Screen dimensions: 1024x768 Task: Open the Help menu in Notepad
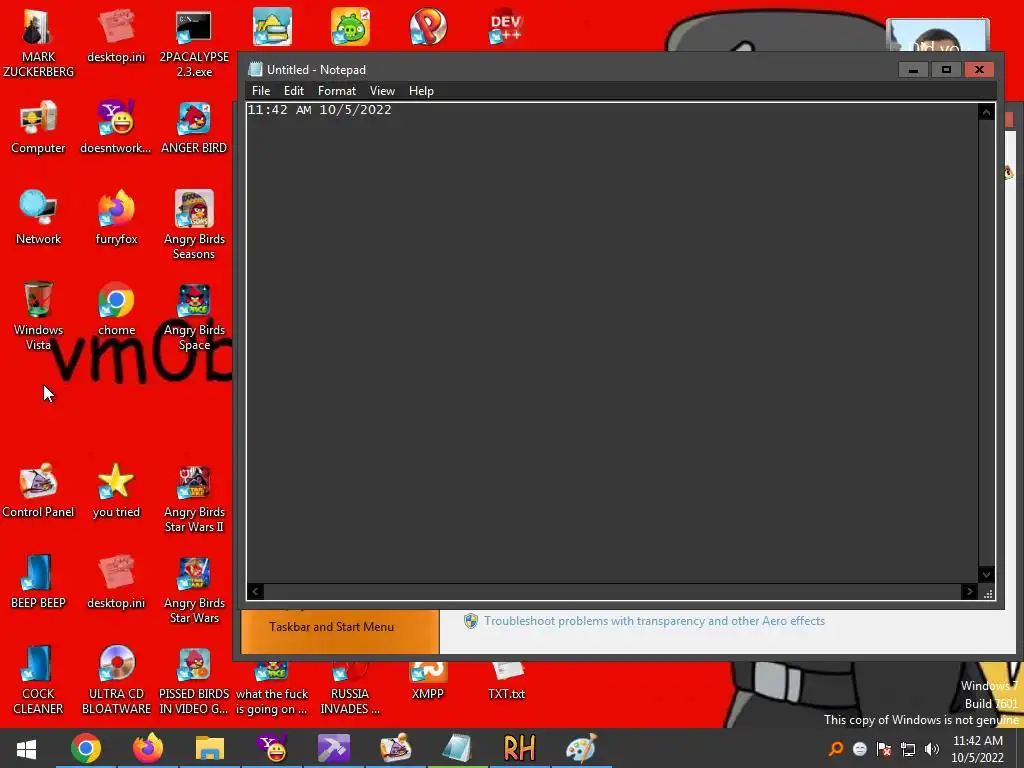click(x=421, y=91)
